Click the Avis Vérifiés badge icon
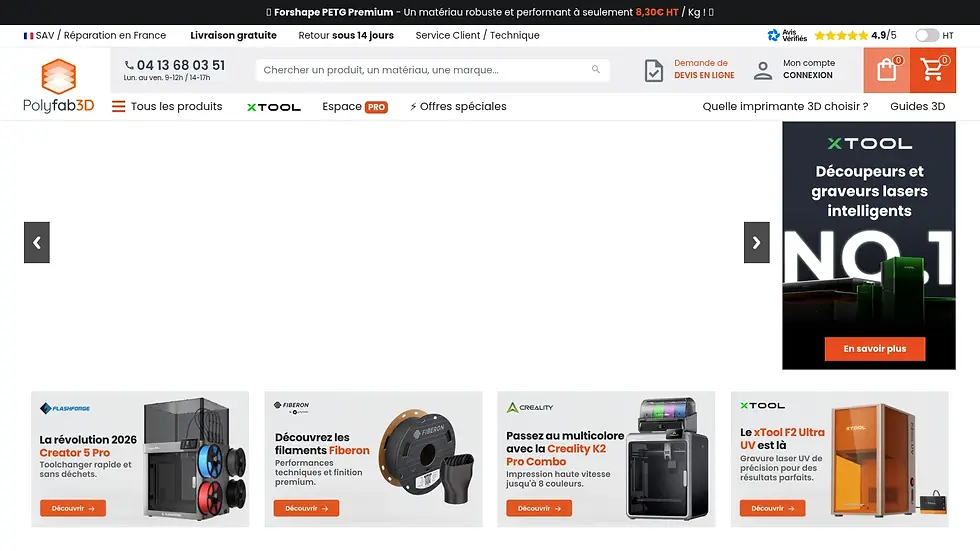 (787, 36)
